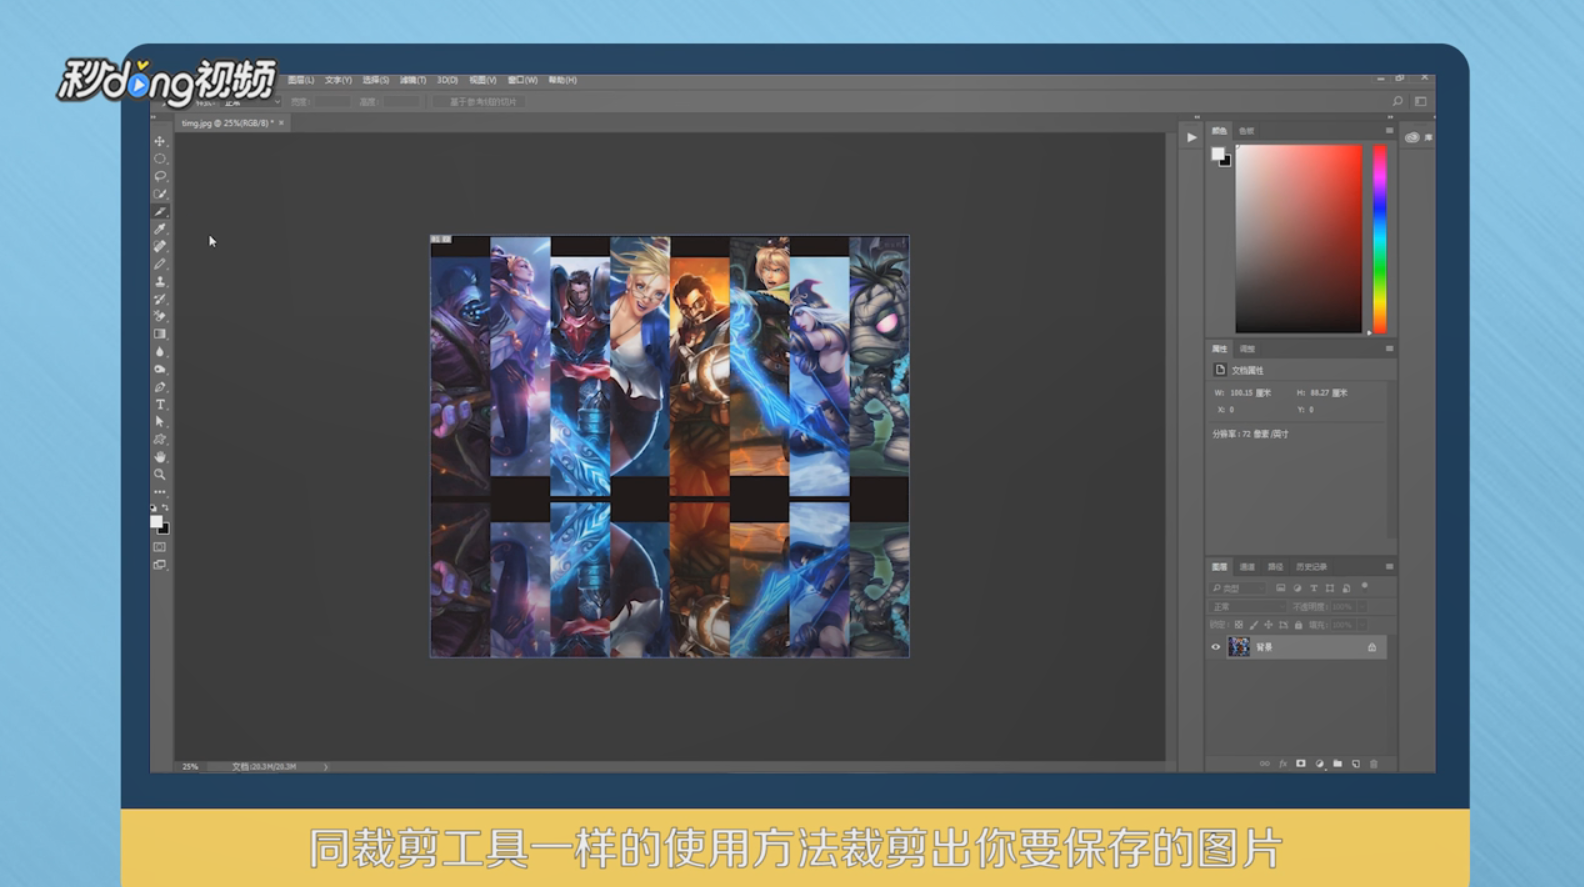This screenshot has height=887, width=1584.
Task: Open the 文字(Y) menu
Action: coord(338,80)
